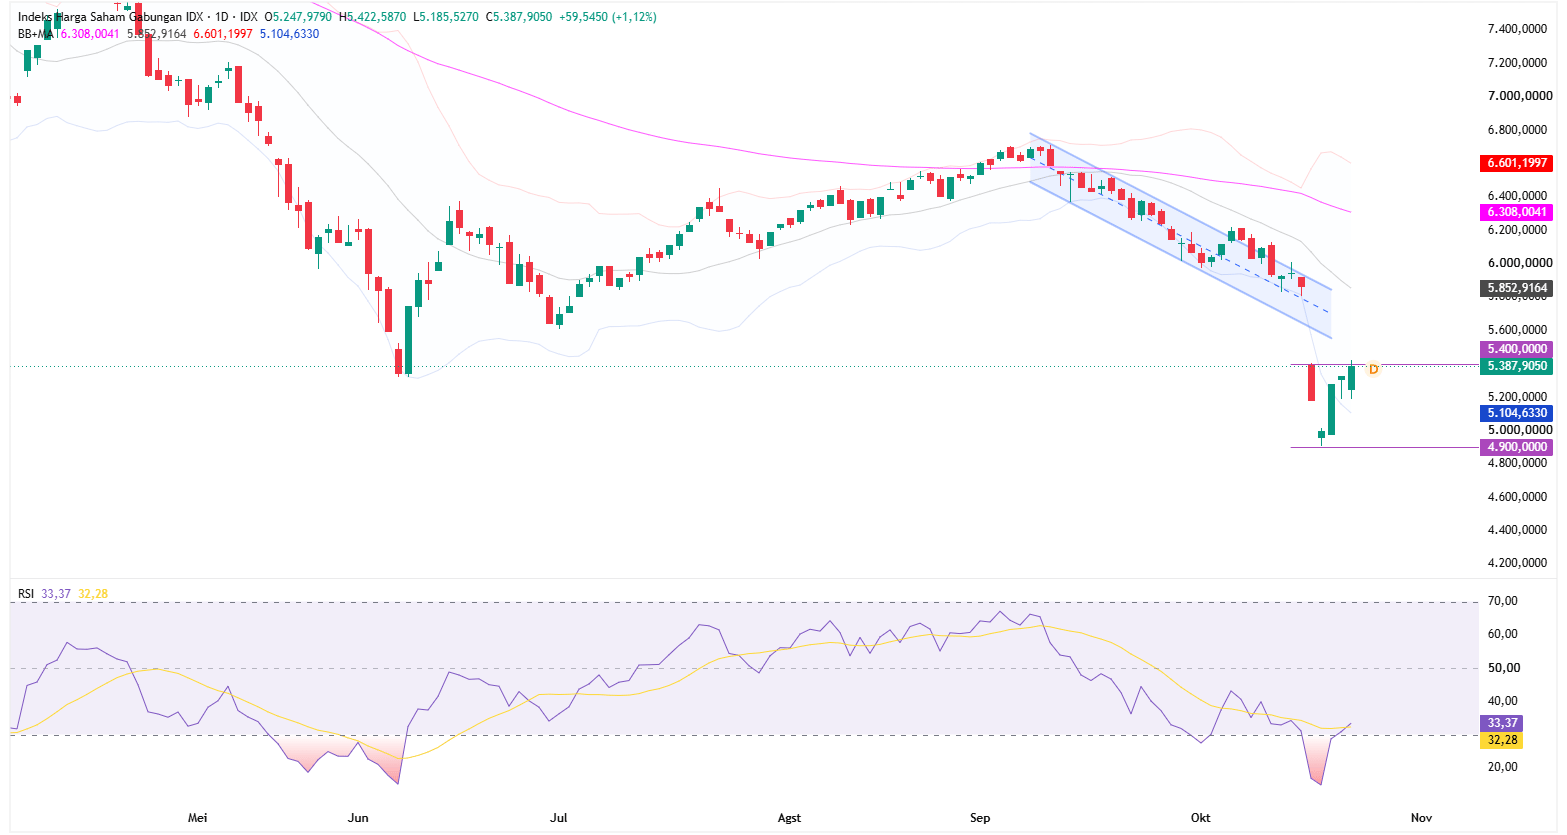Click the 6.000,0000 price axis tick
The width and height of the screenshot is (1567, 835).
click(x=1520, y=263)
